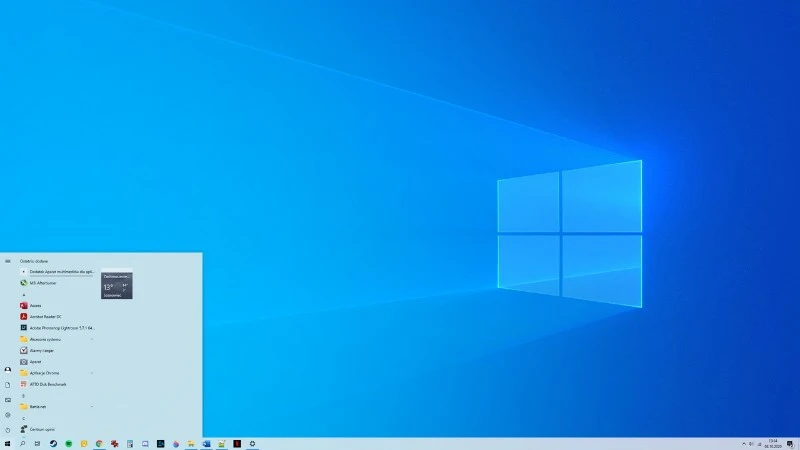Open the yellow round taskbar app icon

click(x=84, y=444)
